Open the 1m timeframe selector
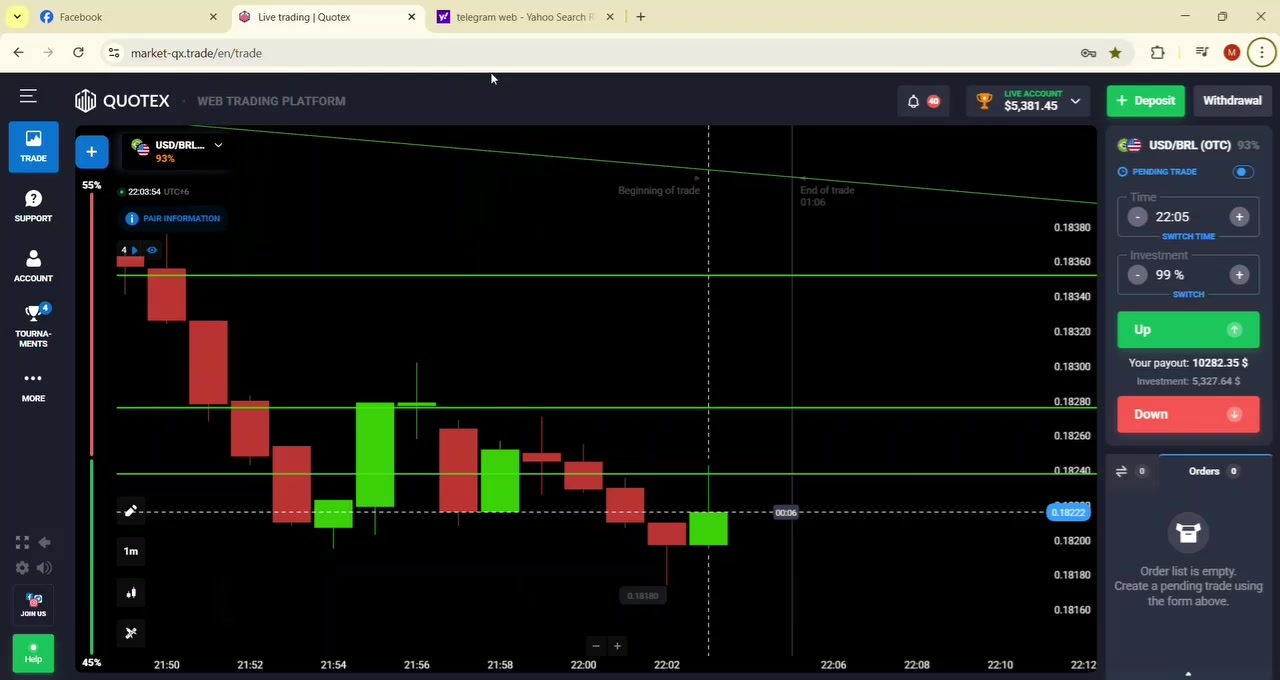 click(x=131, y=551)
